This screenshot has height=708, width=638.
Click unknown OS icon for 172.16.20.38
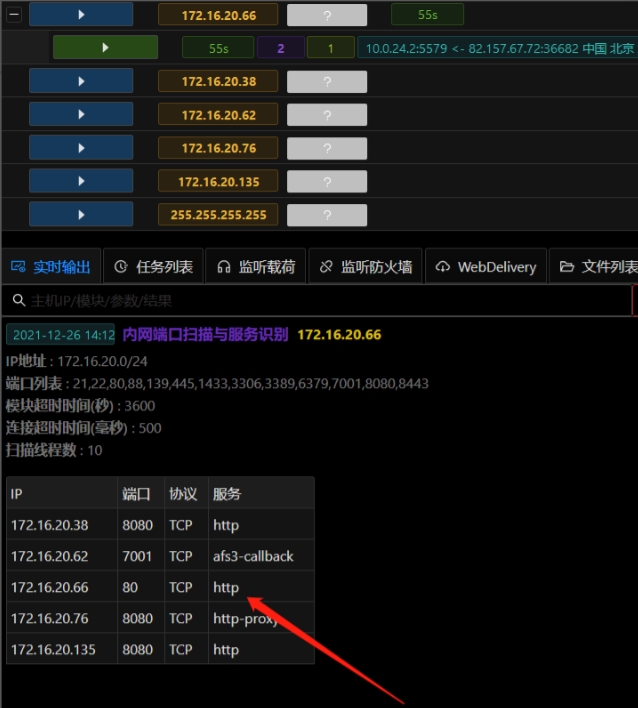point(327,81)
